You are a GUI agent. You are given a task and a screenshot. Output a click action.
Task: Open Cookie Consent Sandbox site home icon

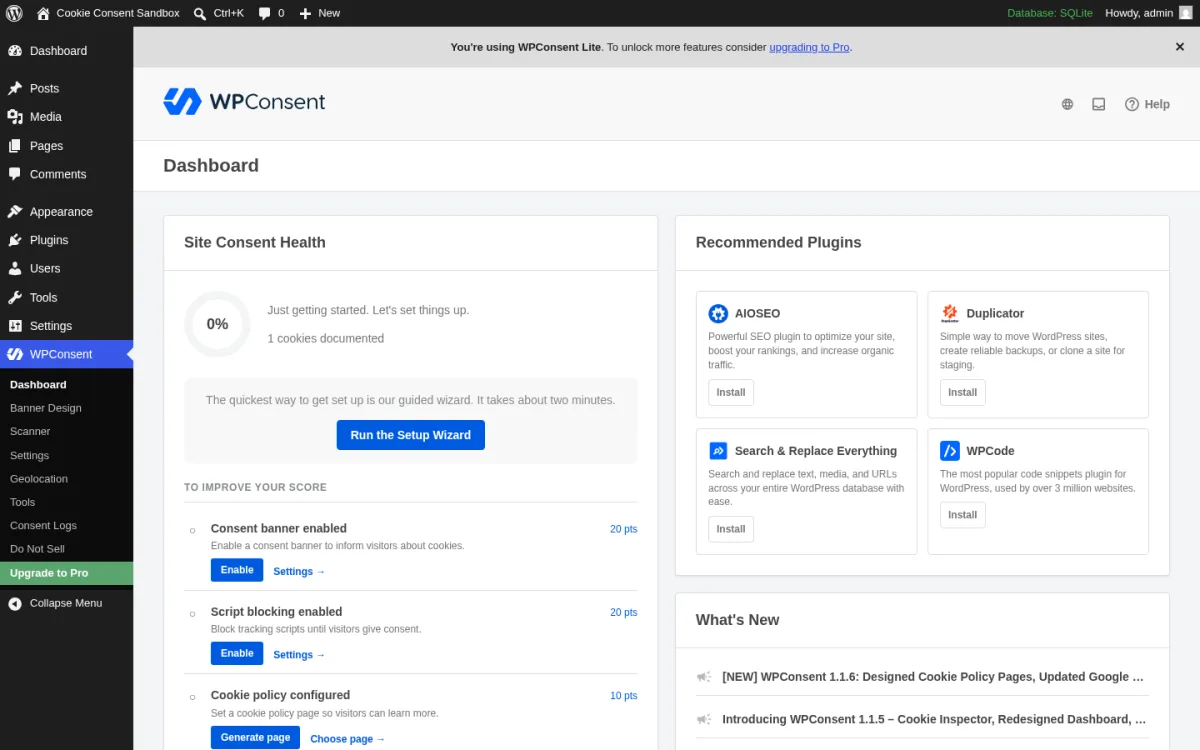point(43,13)
